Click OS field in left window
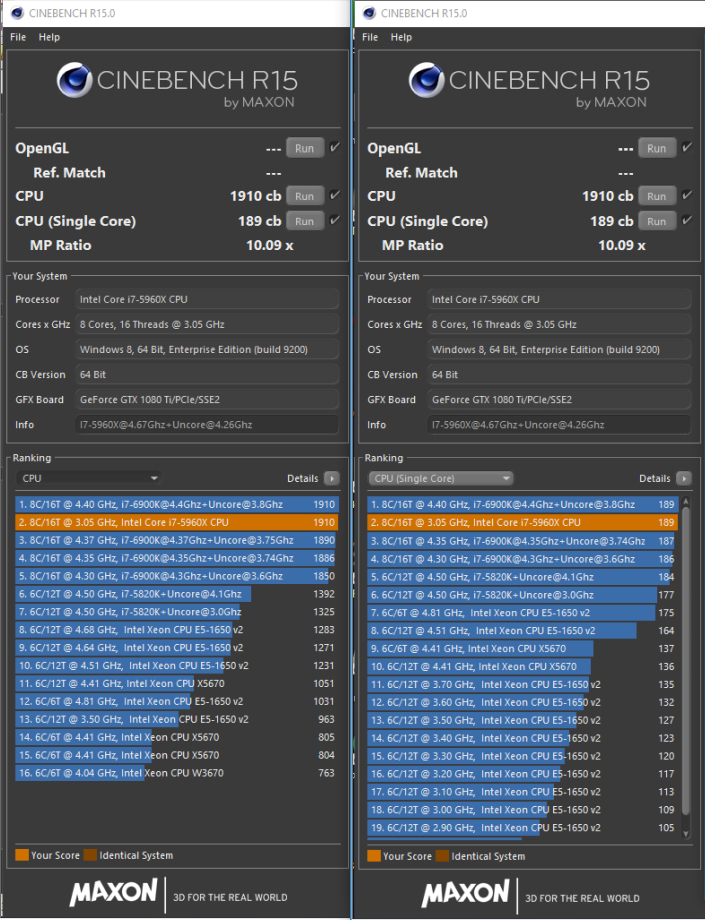This screenshot has width=705, height=920. (x=206, y=349)
